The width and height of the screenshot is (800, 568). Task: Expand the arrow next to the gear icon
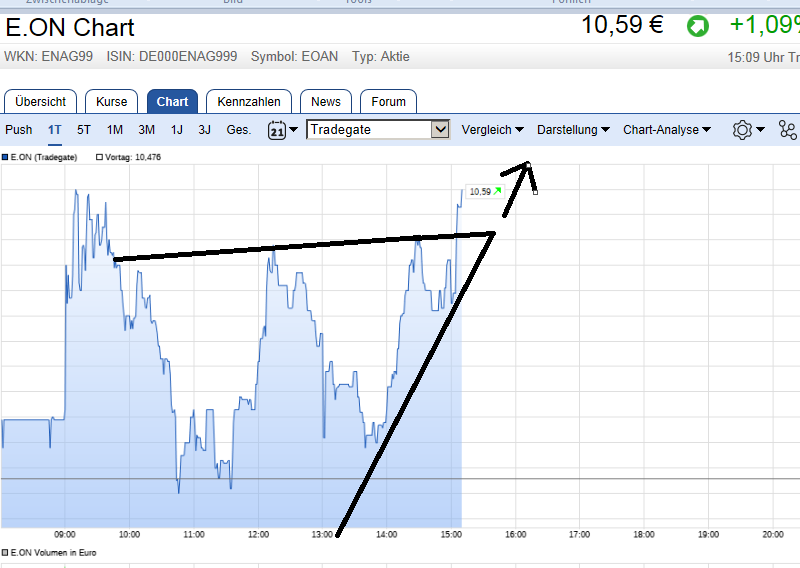coord(760,130)
